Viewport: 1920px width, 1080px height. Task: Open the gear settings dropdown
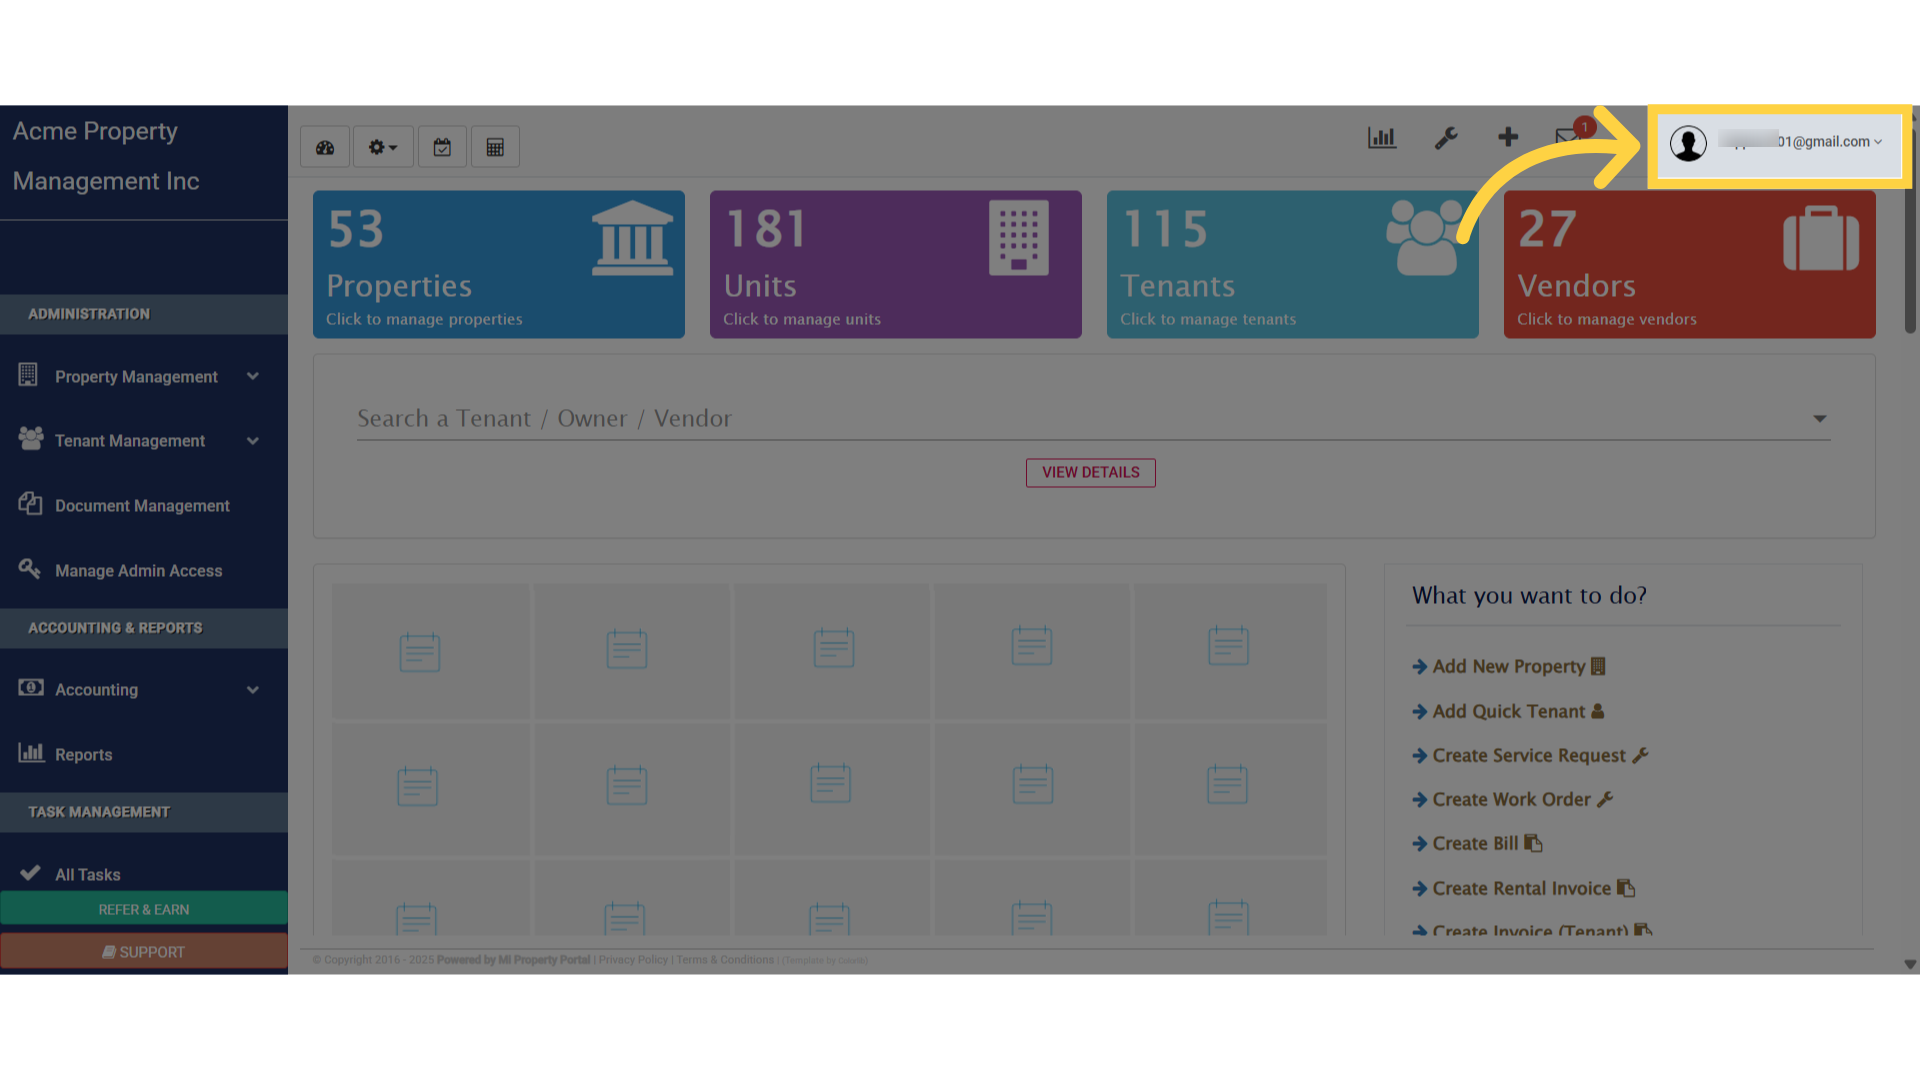tap(382, 146)
